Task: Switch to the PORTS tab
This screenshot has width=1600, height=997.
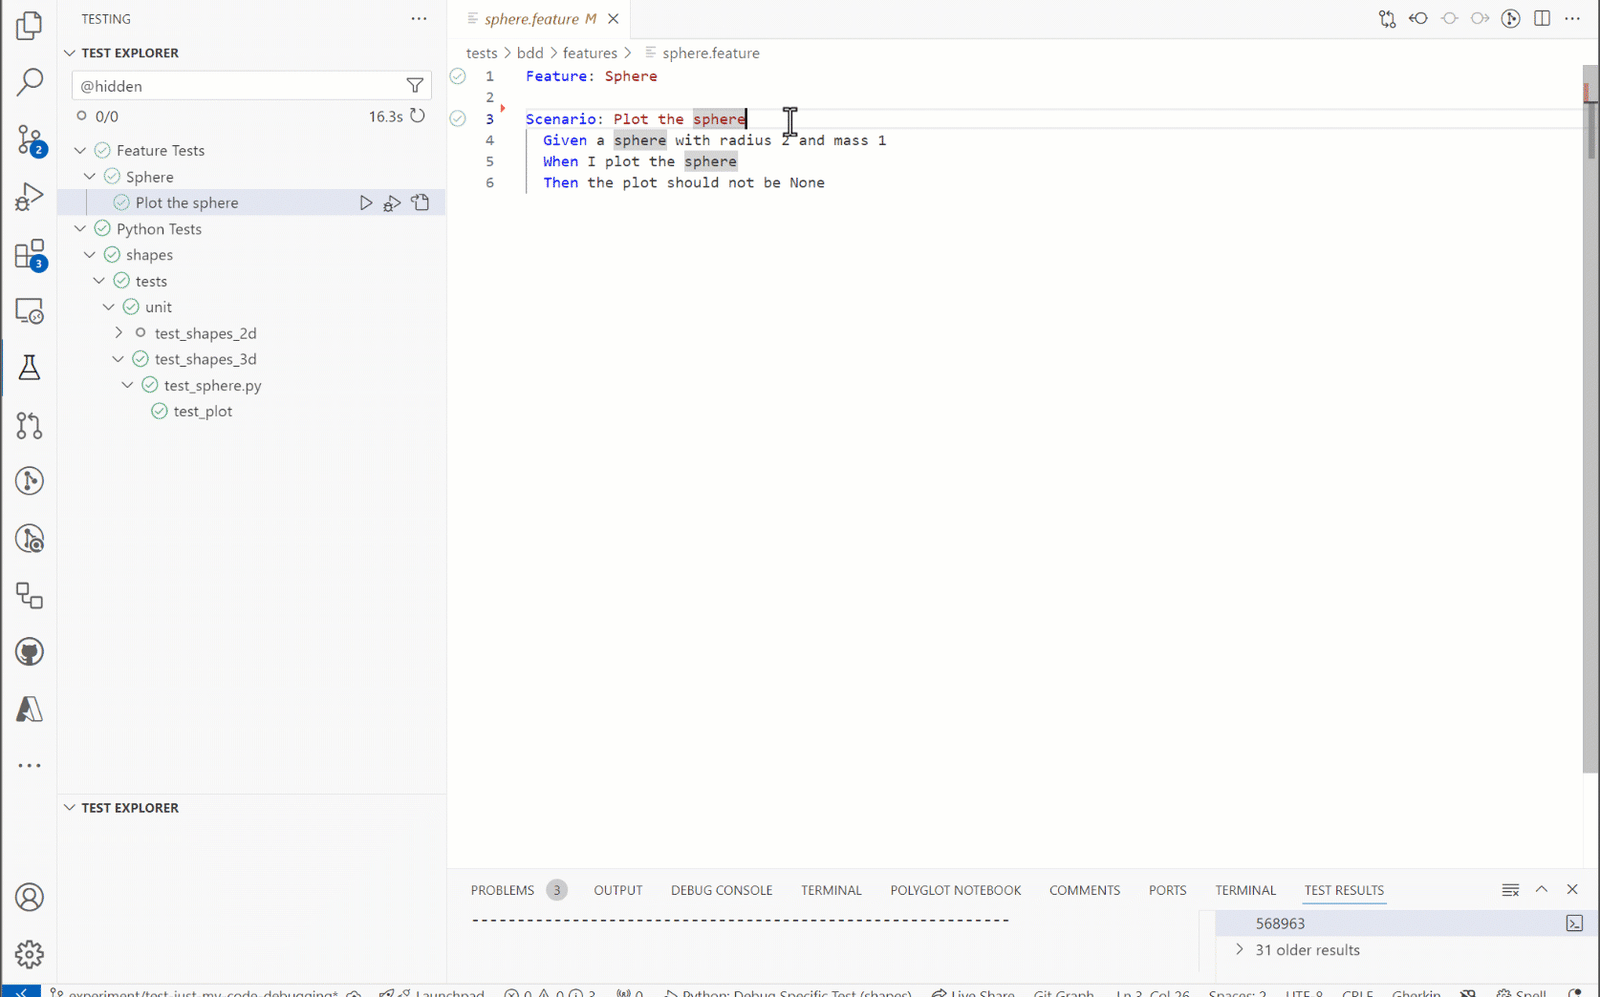Action: point(1167,890)
